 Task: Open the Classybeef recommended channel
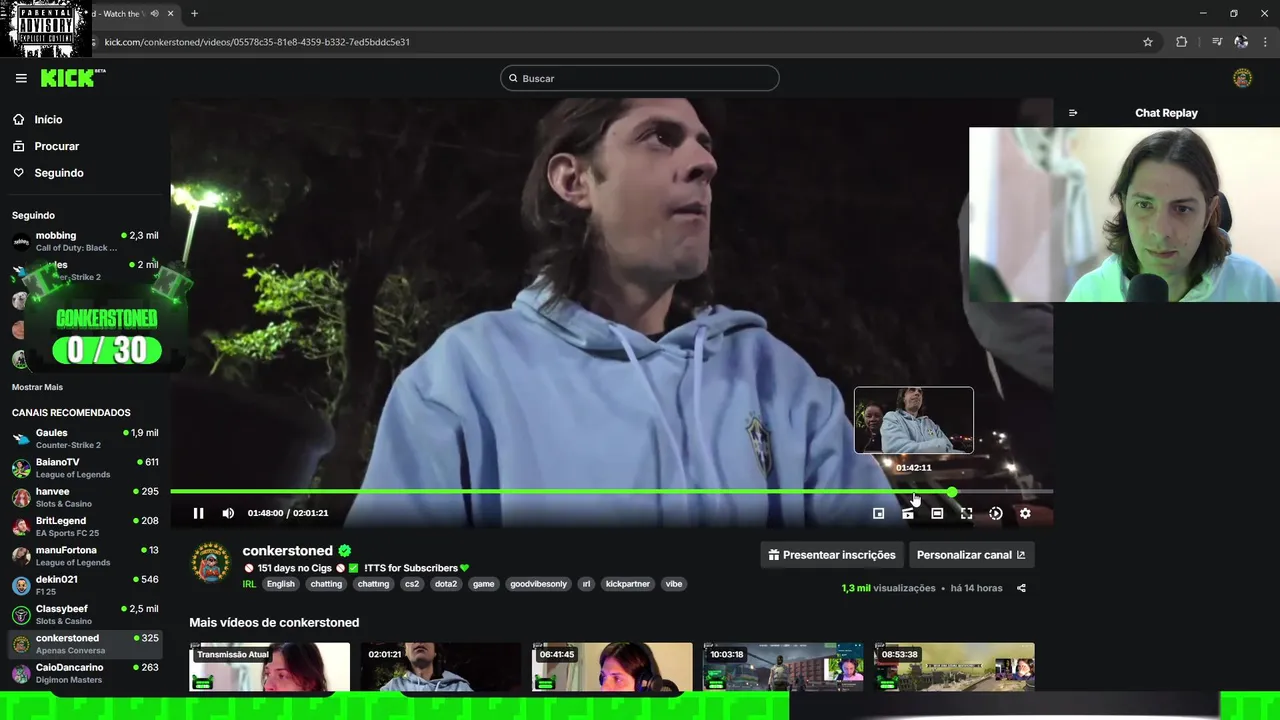[85, 614]
